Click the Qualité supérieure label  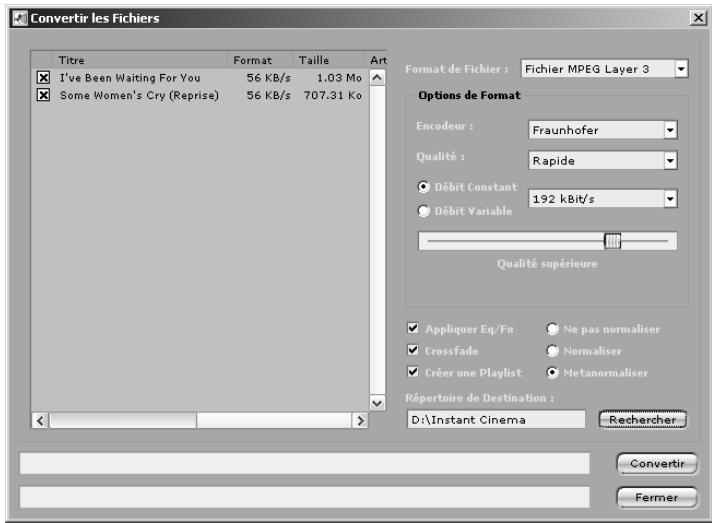[547, 264]
